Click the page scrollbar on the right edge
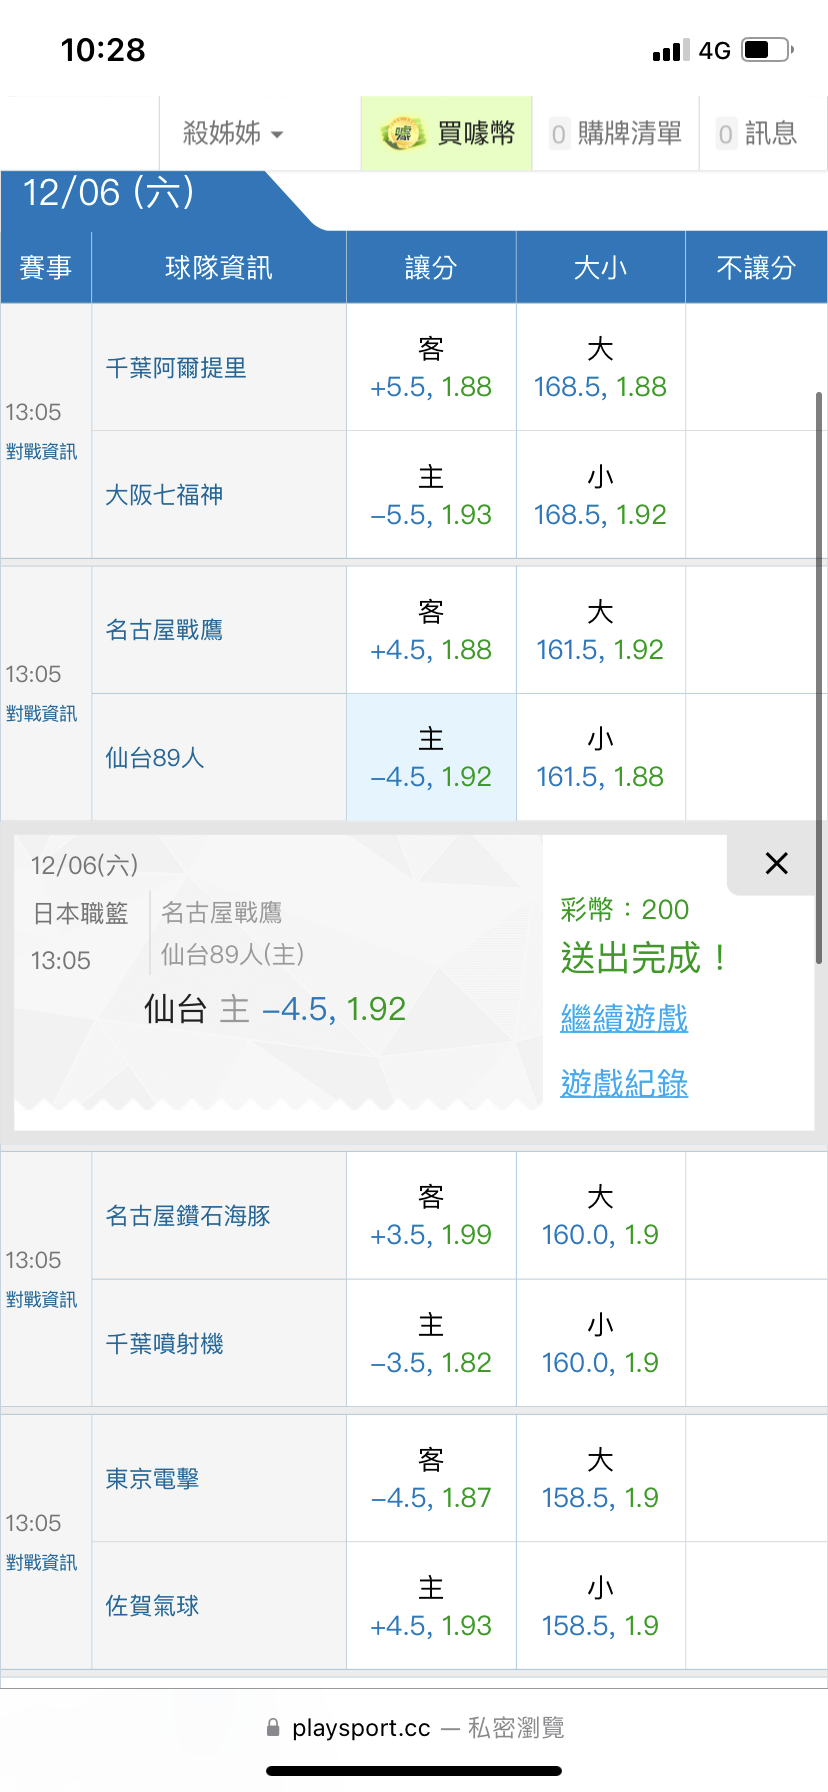This screenshot has height=1792, width=828. 819,678
